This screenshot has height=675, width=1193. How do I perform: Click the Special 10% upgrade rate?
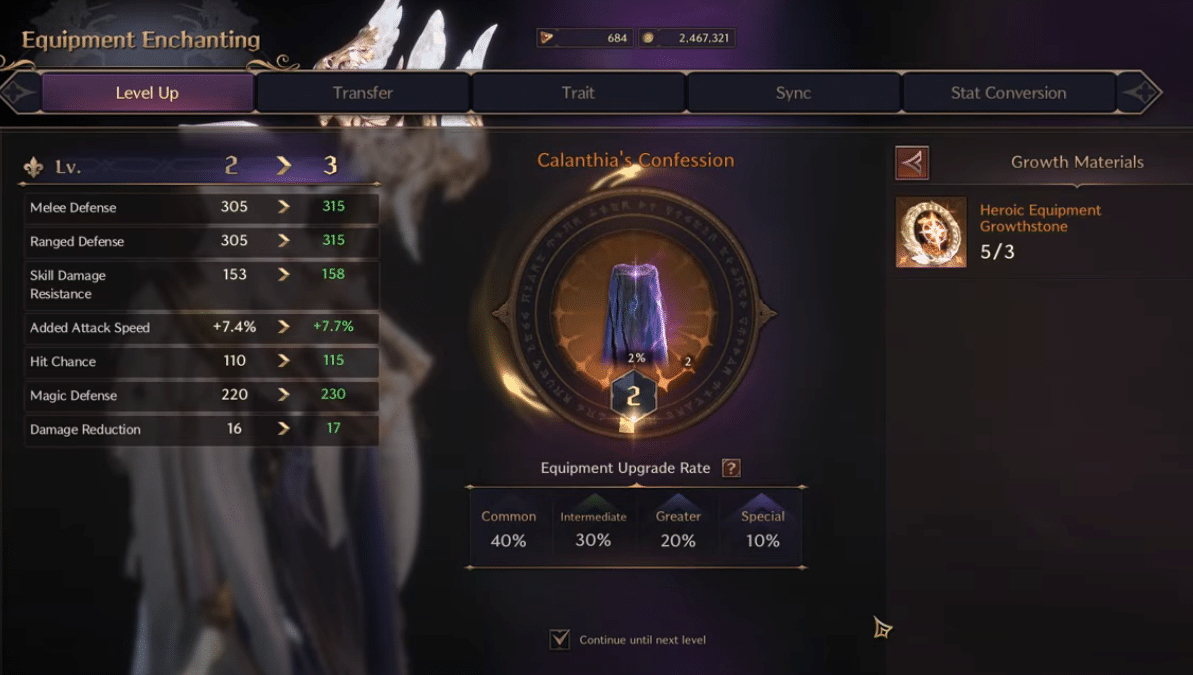tap(762, 528)
